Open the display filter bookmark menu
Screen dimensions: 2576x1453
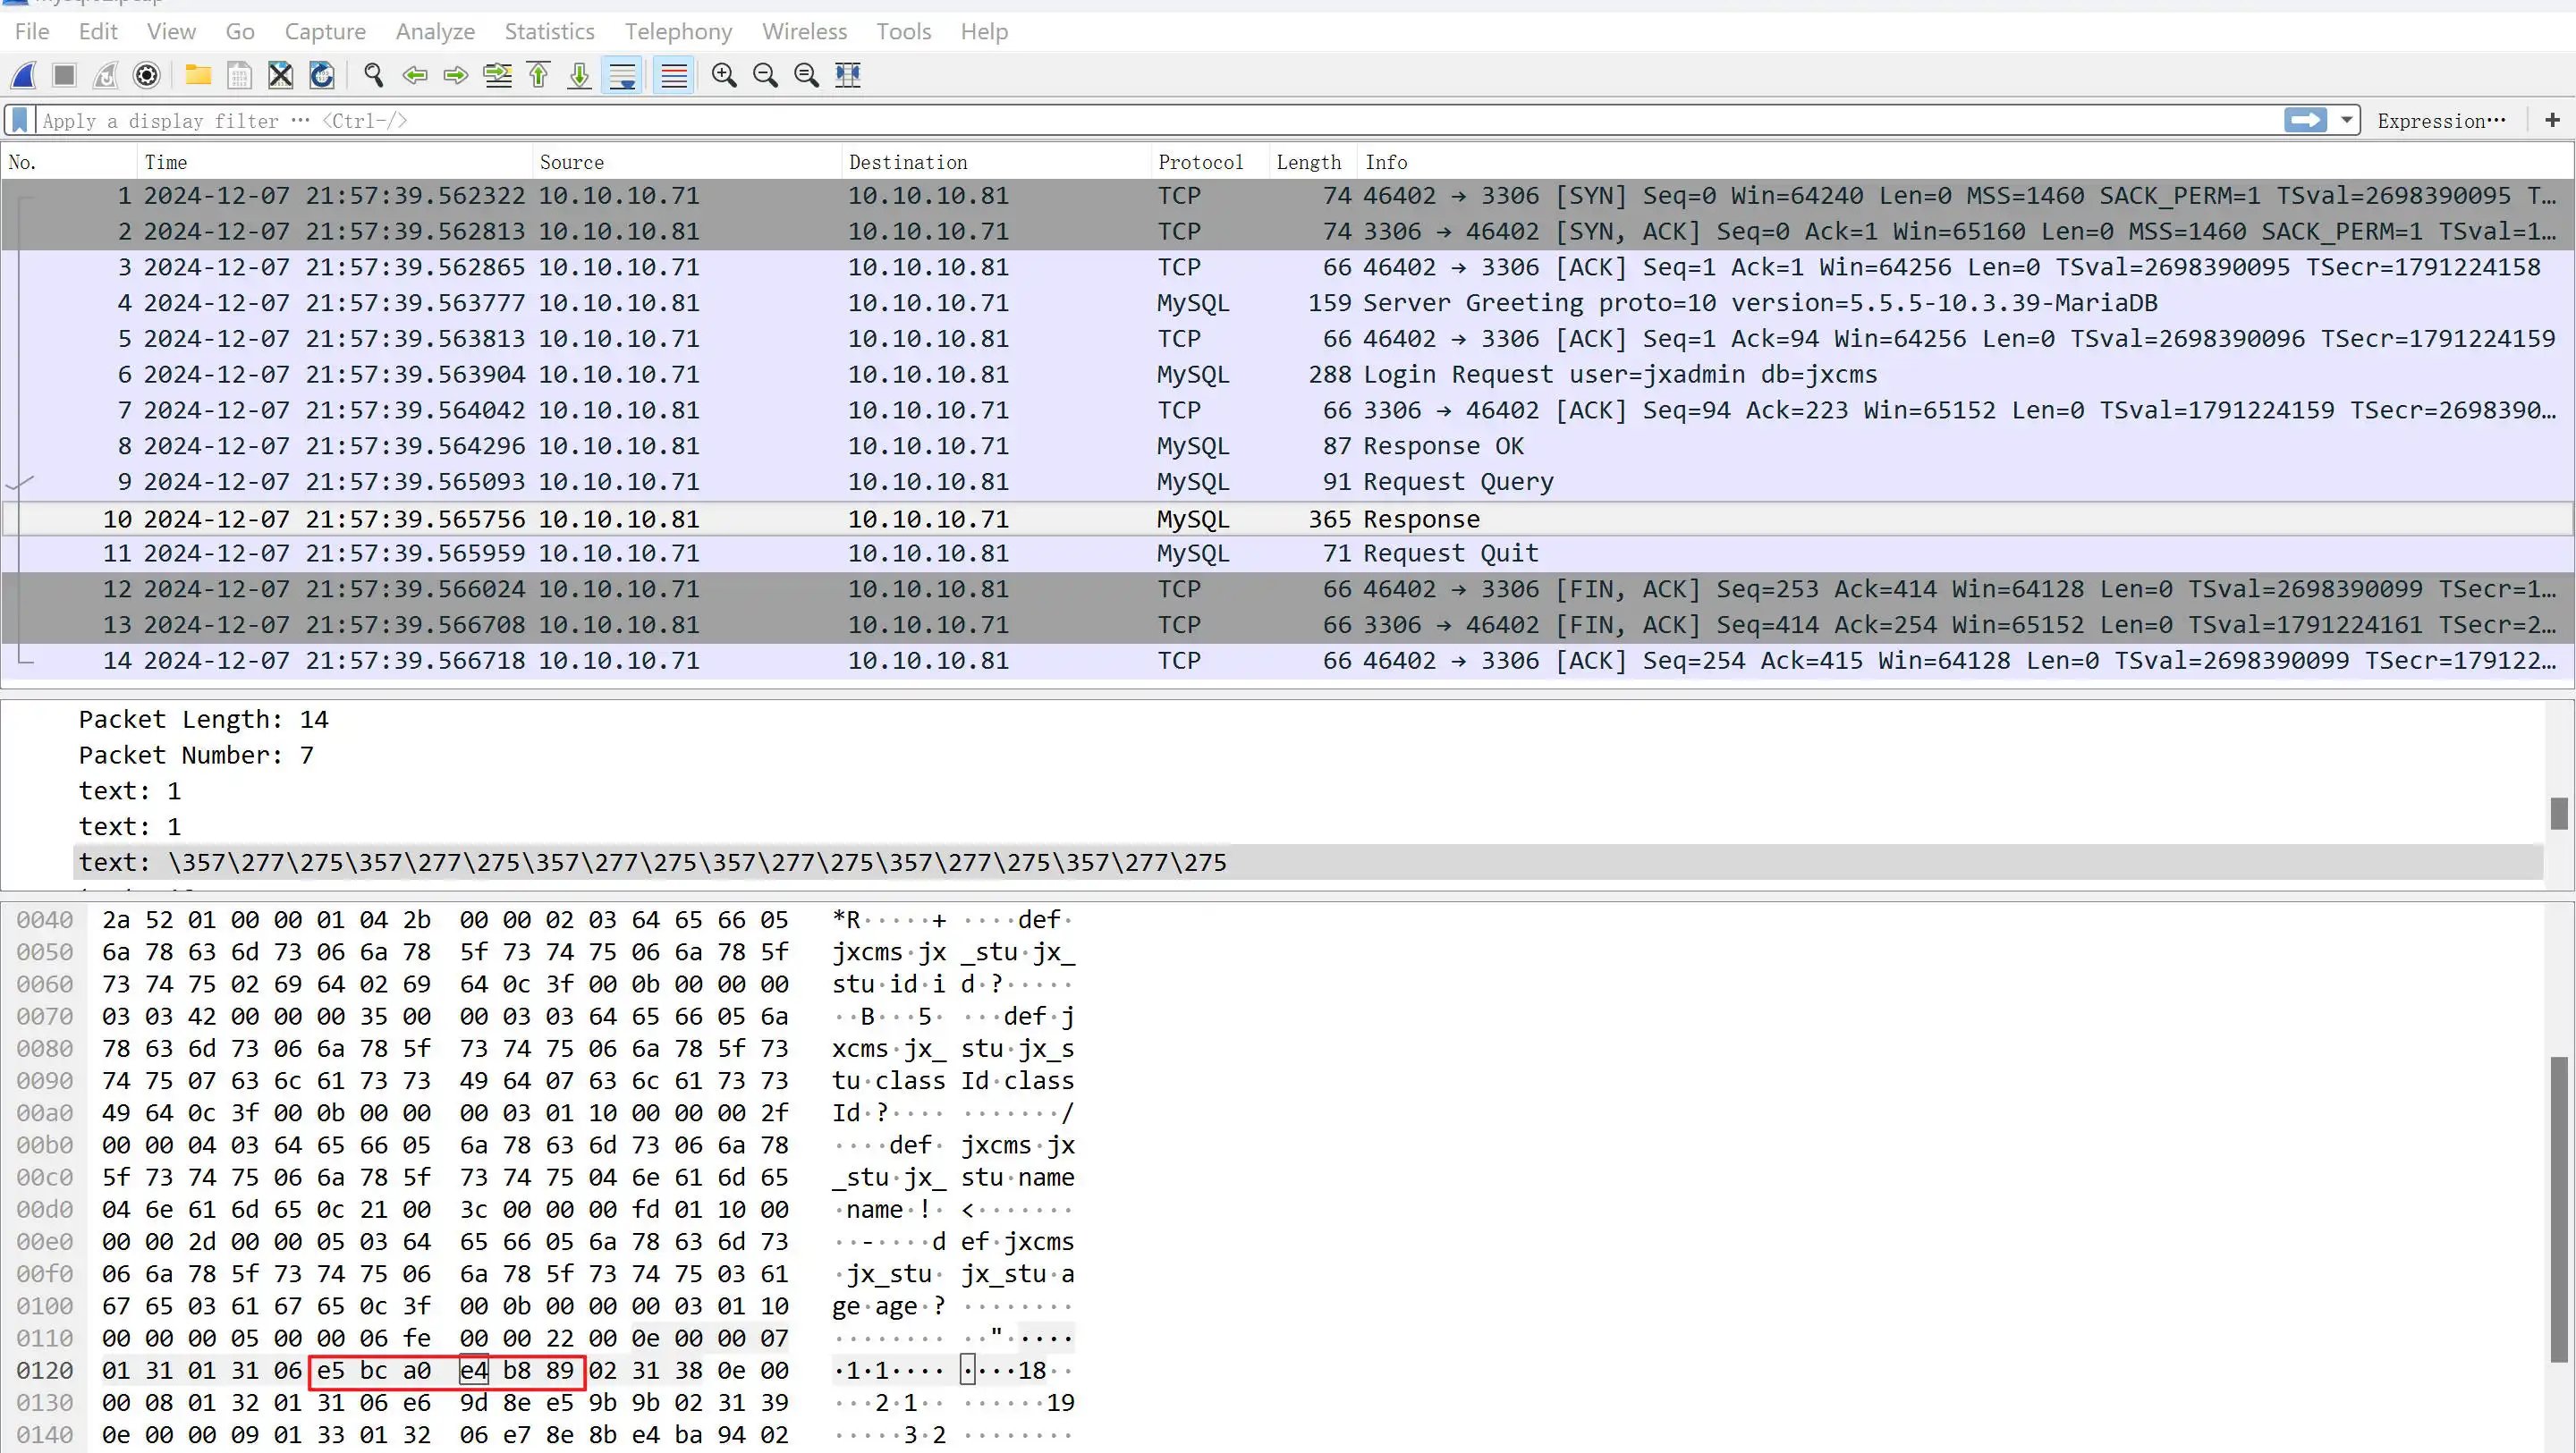19,120
